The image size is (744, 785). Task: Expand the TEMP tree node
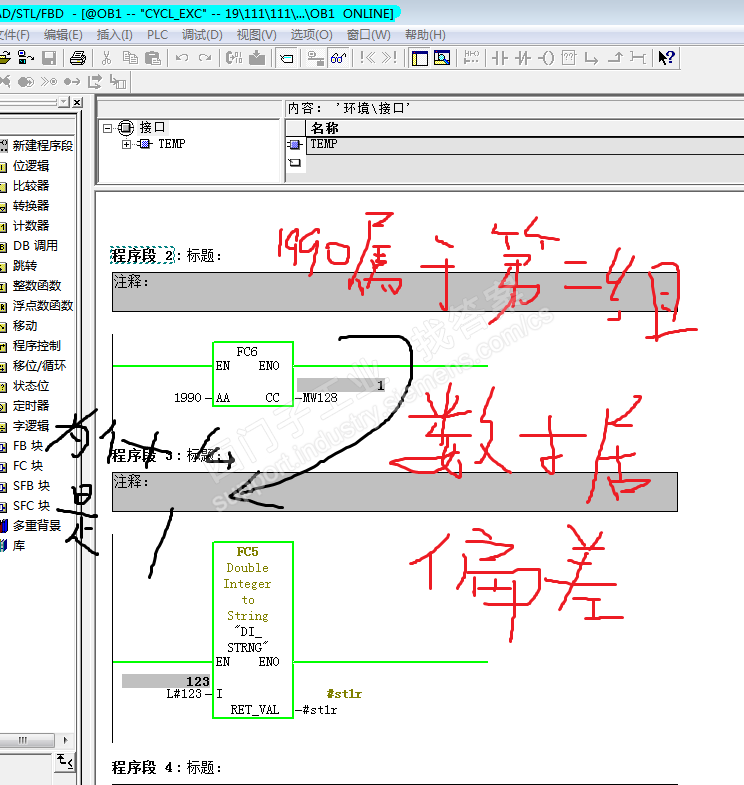click(x=126, y=144)
